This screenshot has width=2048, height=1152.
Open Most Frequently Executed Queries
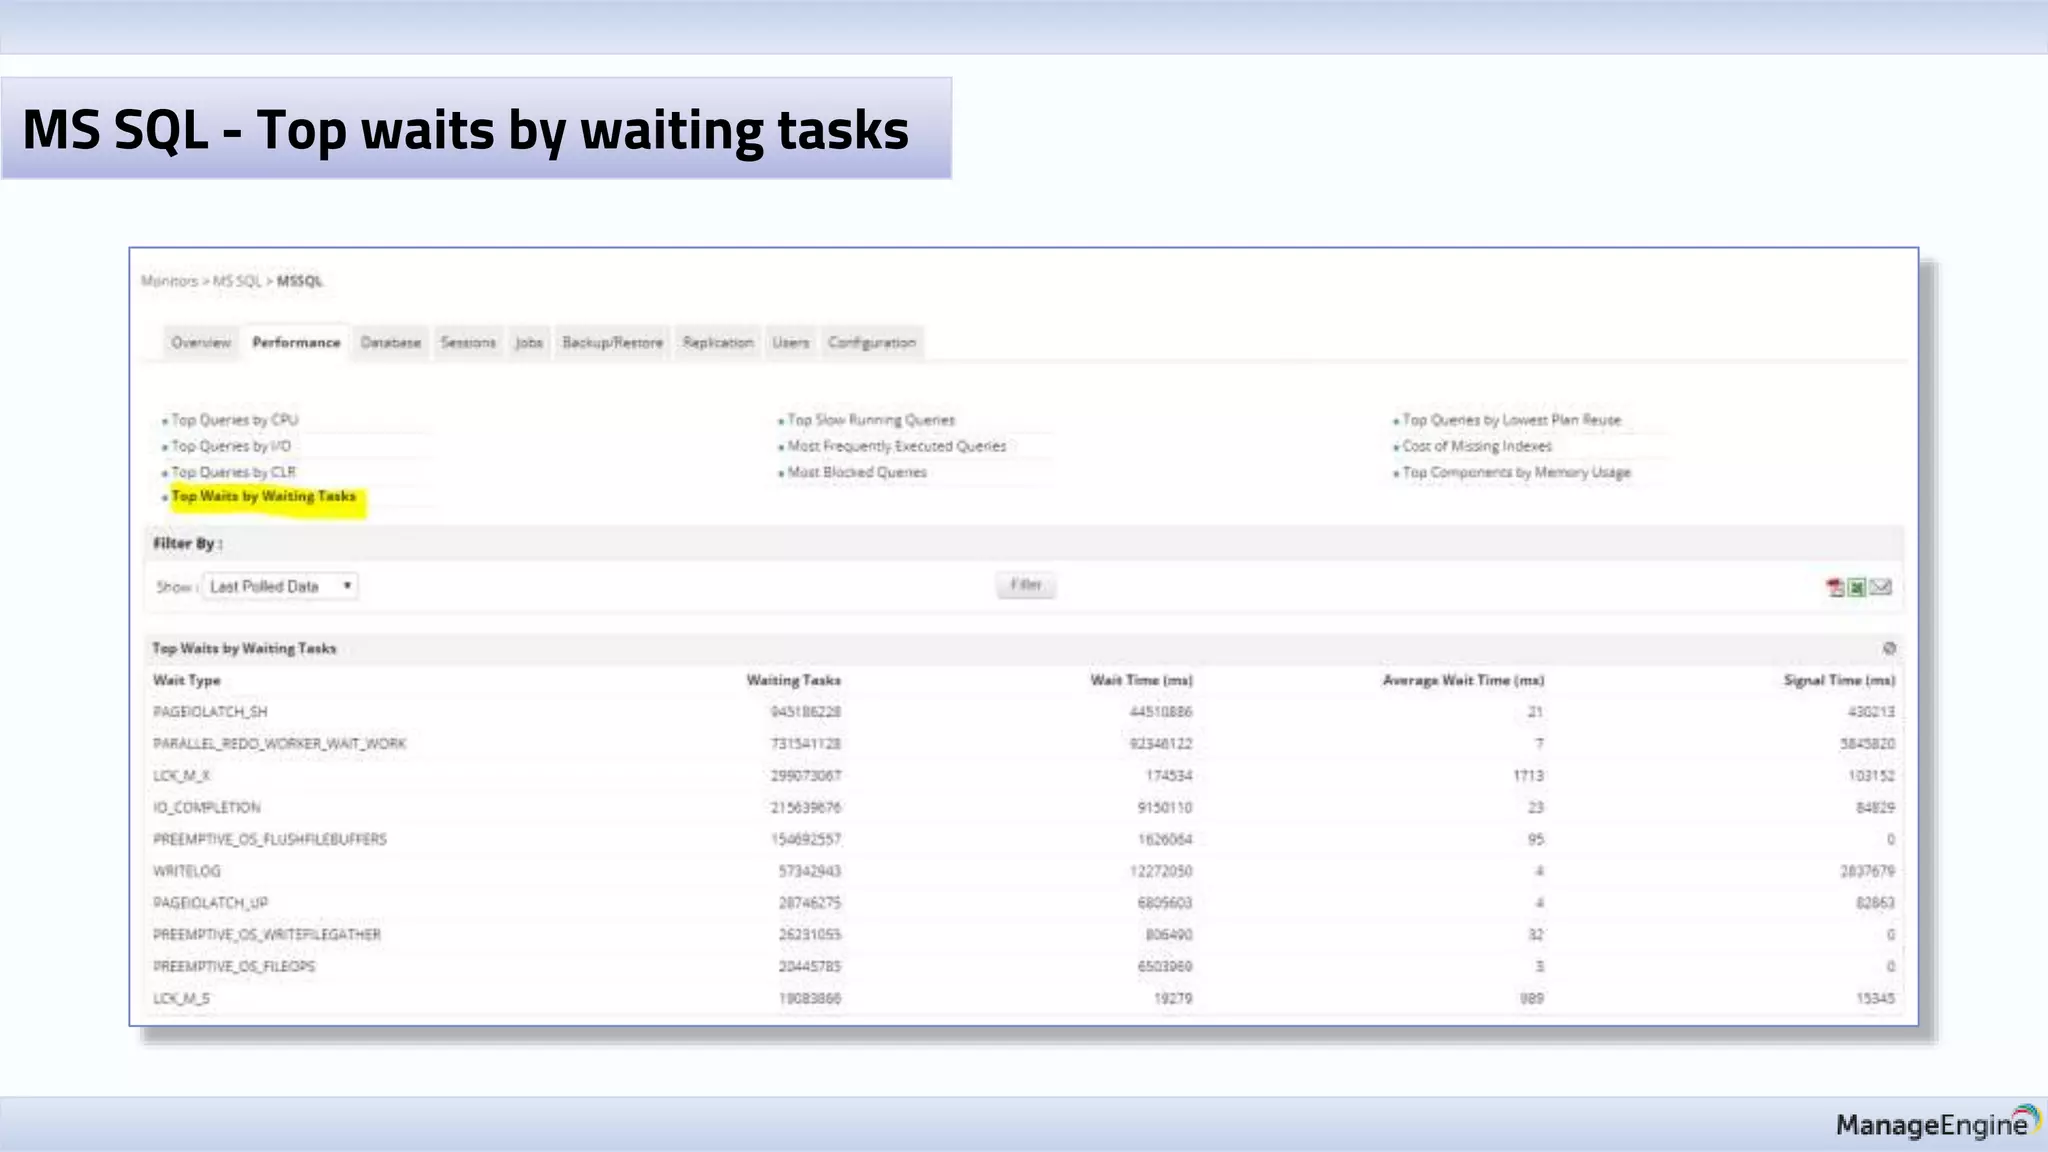[x=897, y=446]
